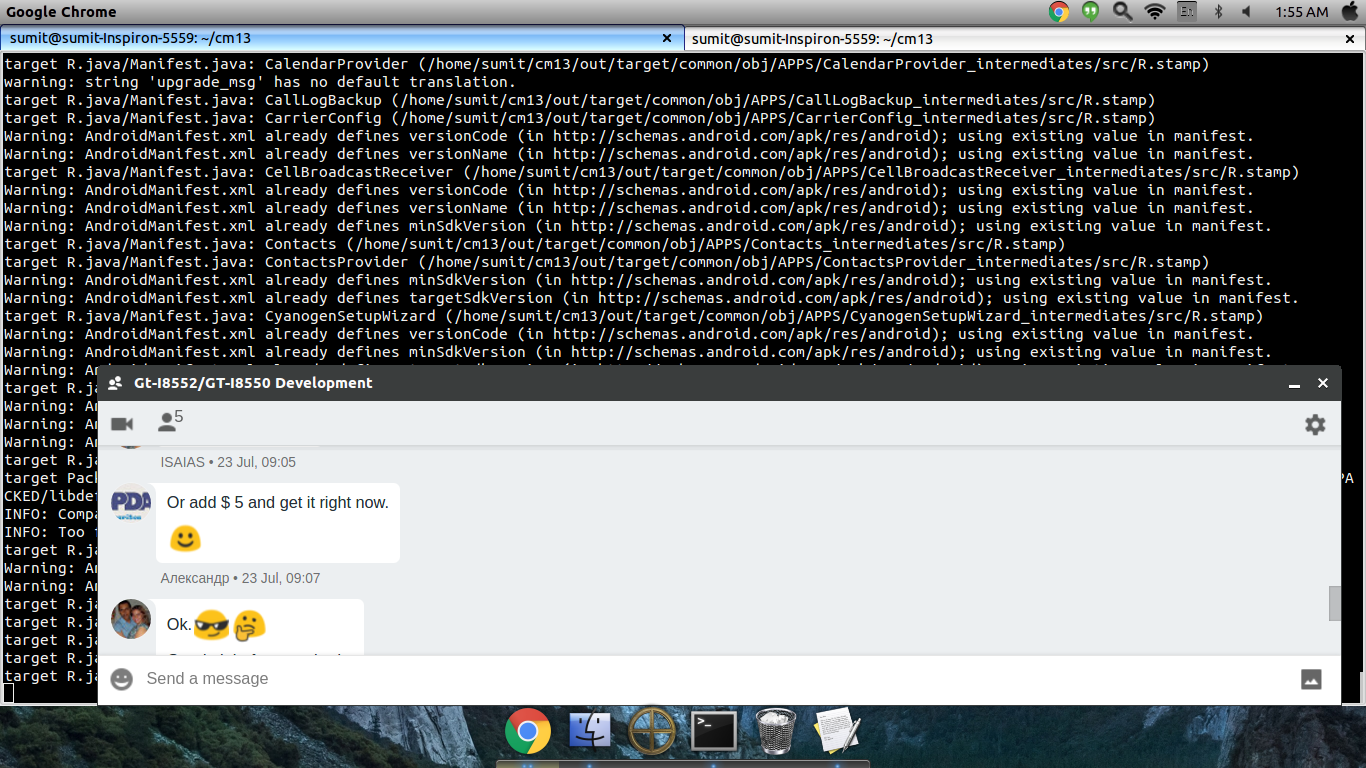Click the 1:55 AM clock
This screenshot has height=768, width=1366.
tap(1302, 12)
